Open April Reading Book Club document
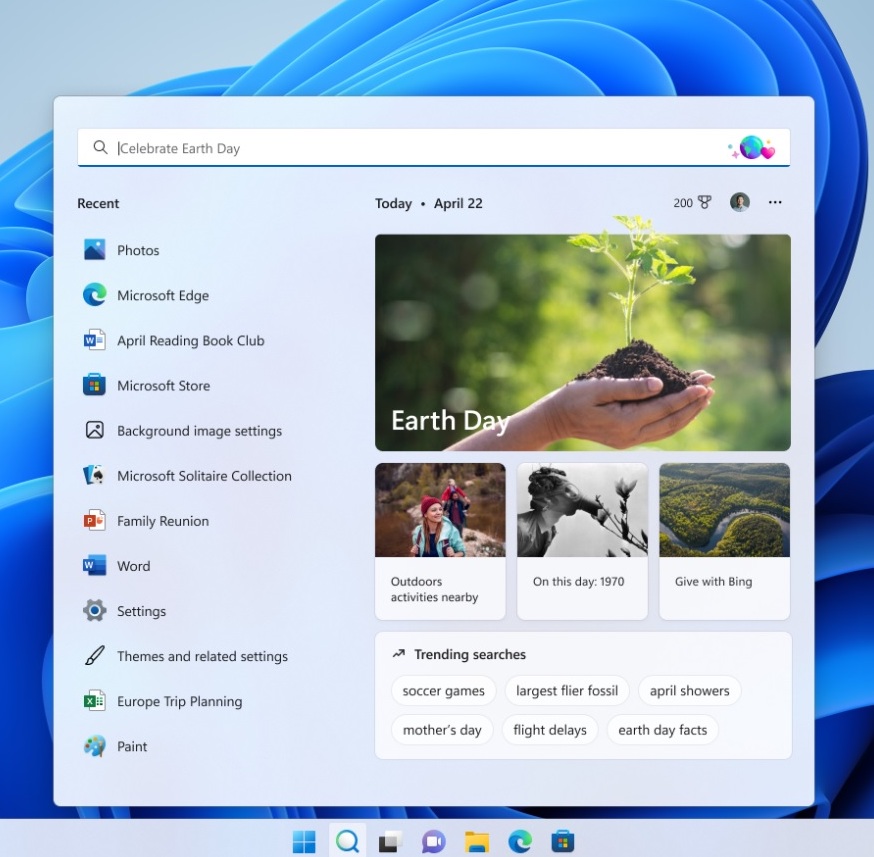Screen dimensions: 874x857 click(x=190, y=340)
